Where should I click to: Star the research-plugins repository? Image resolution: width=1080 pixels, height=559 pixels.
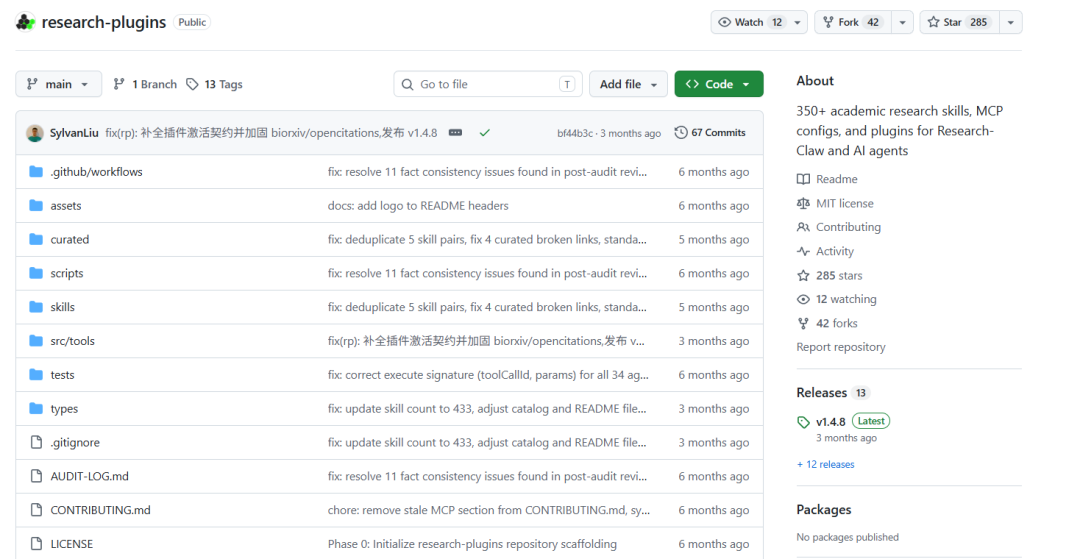click(x=959, y=22)
